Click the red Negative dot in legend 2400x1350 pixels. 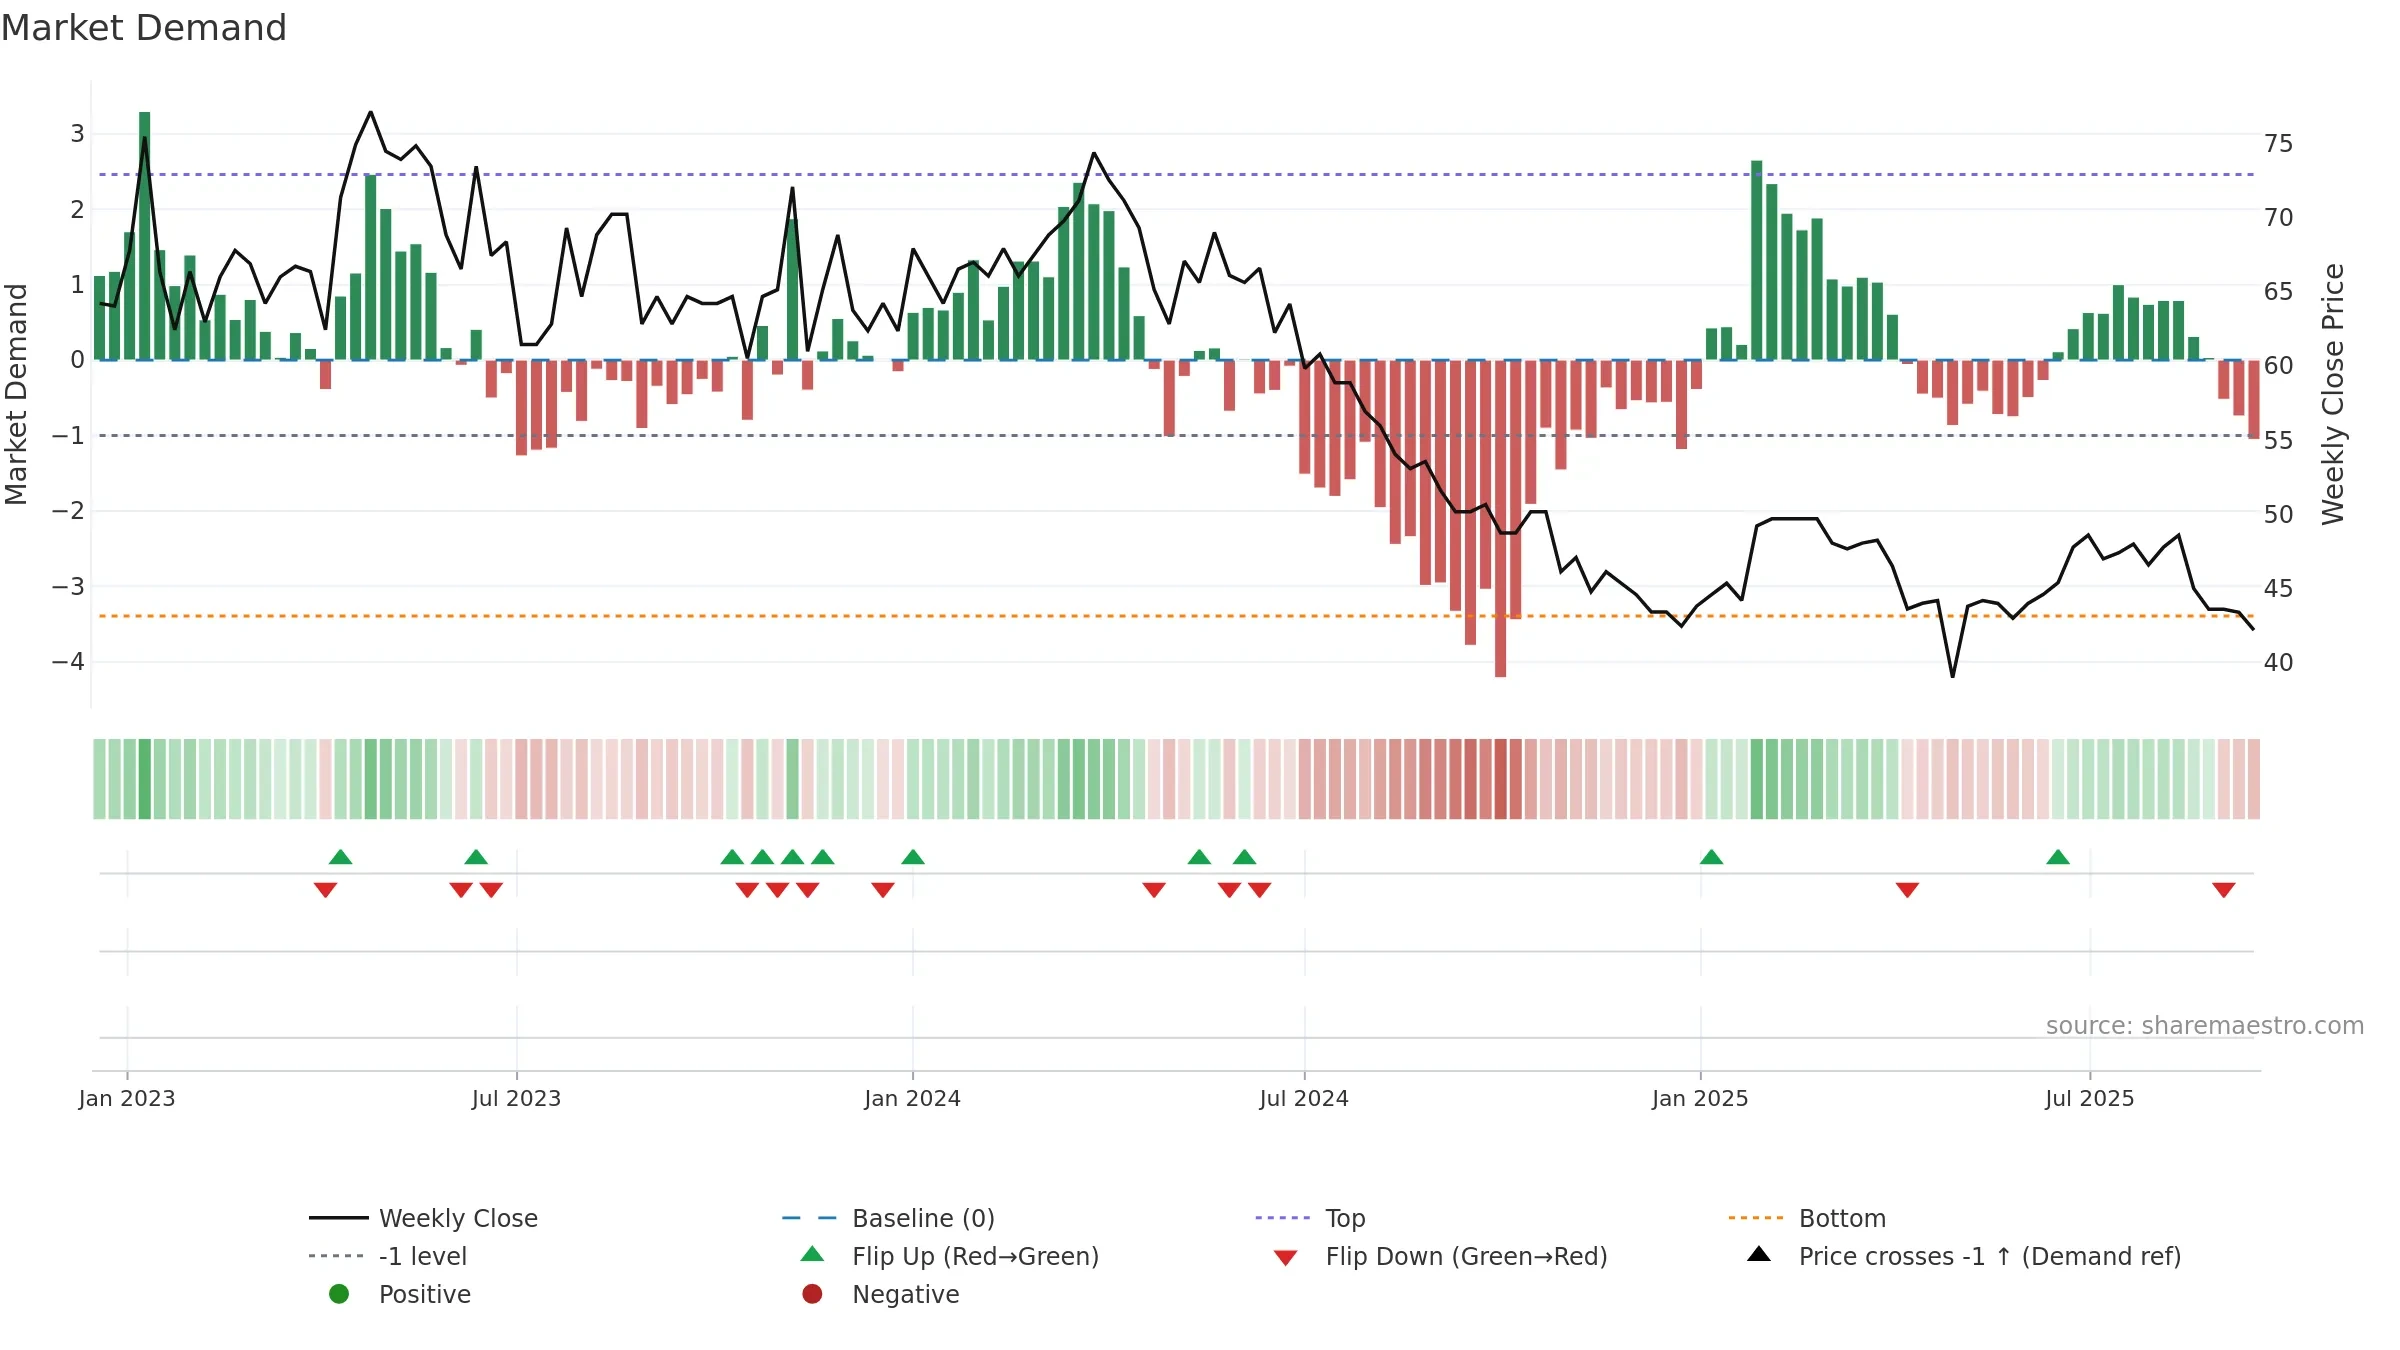click(812, 1294)
